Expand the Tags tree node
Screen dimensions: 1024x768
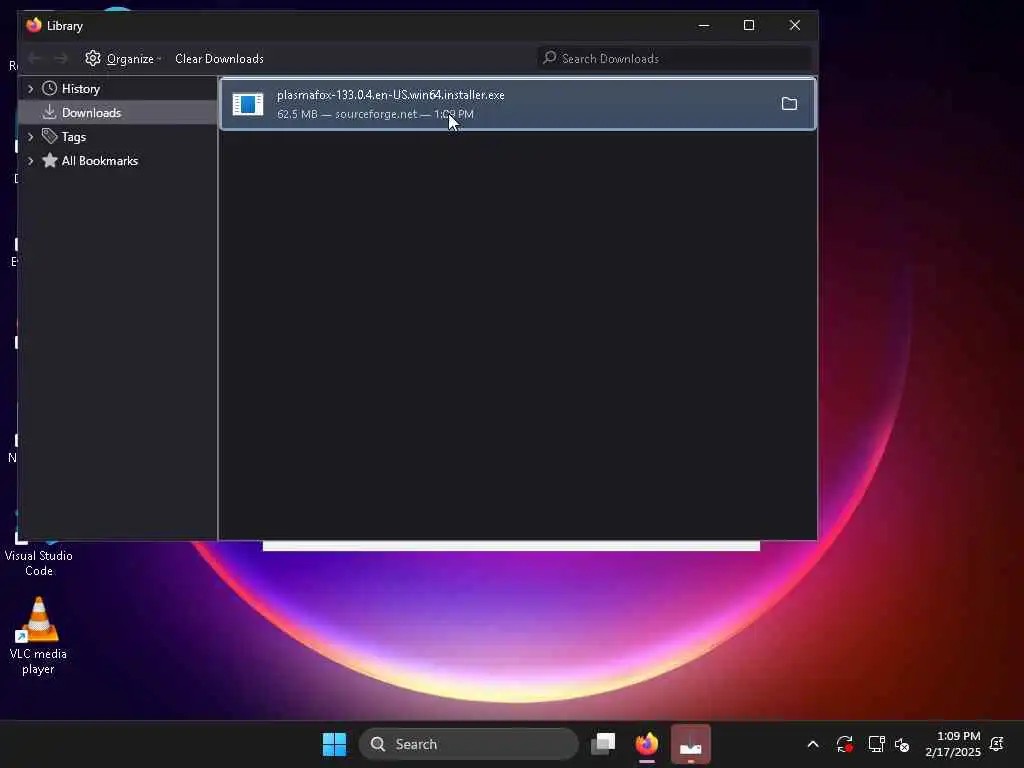(30, 136)
